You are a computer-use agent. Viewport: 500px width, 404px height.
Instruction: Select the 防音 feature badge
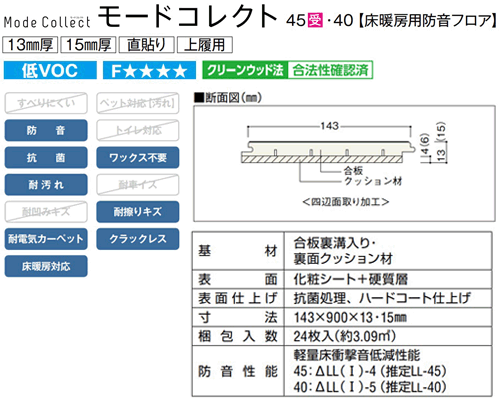pyautogui.click(x=46, y=130)
